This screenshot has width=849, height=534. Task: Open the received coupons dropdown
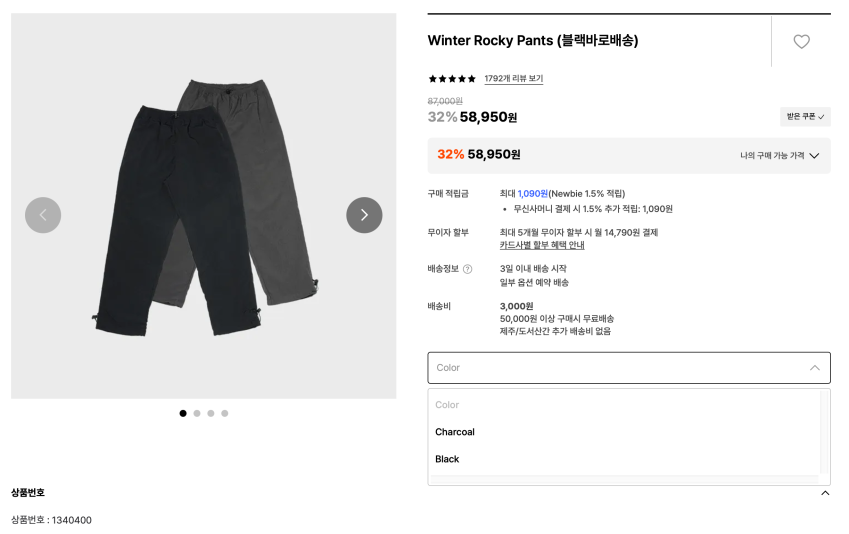(805, 117)
